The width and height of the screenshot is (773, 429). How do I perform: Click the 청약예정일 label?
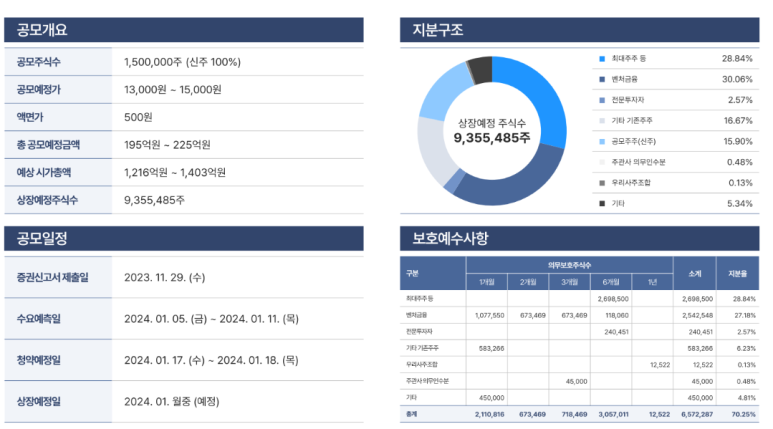[x=38, y=360]
